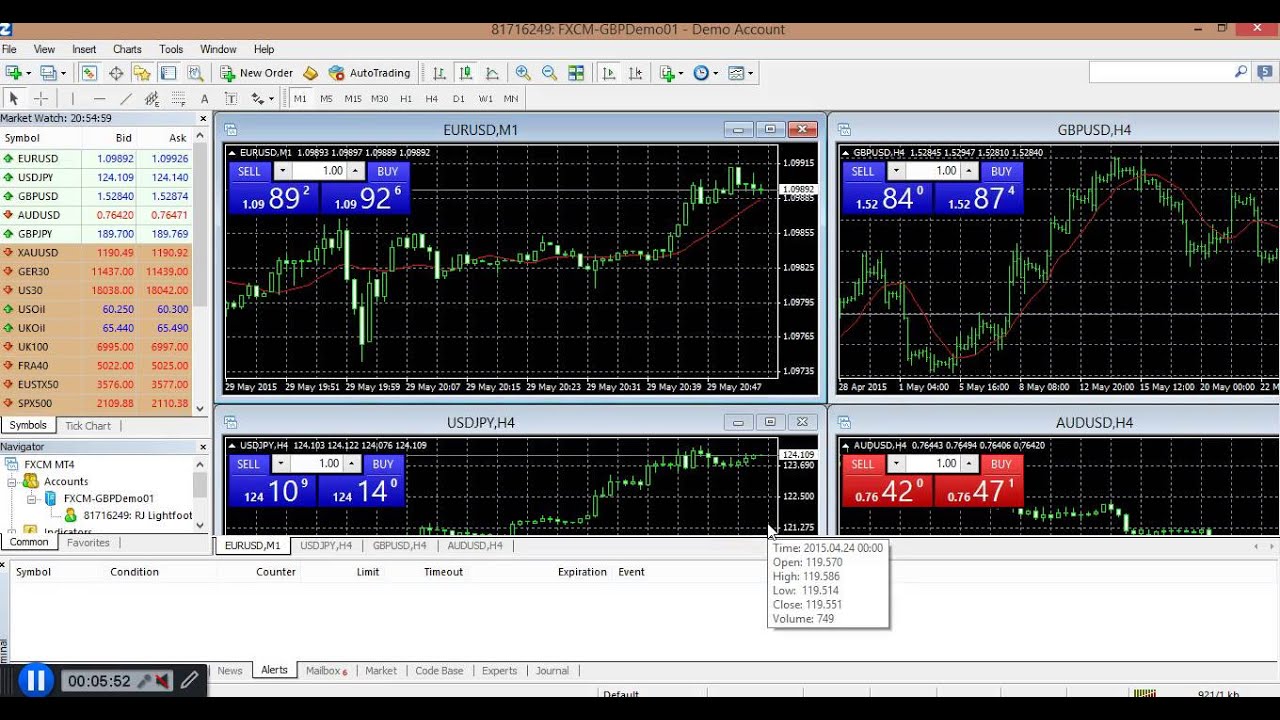The image size is (1280, 720).
Task: Switch to the Tick Chart tab
Action: click(88, 425)
